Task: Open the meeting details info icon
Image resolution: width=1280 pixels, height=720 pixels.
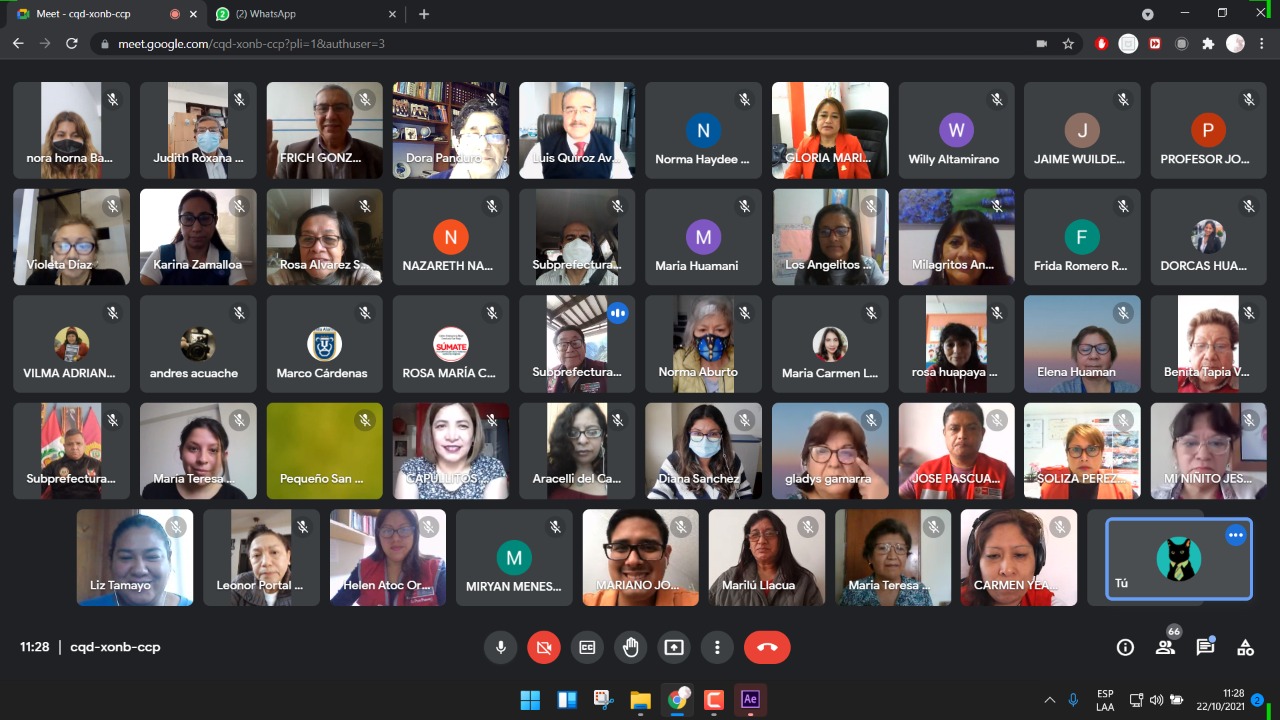Action: 1125,647
